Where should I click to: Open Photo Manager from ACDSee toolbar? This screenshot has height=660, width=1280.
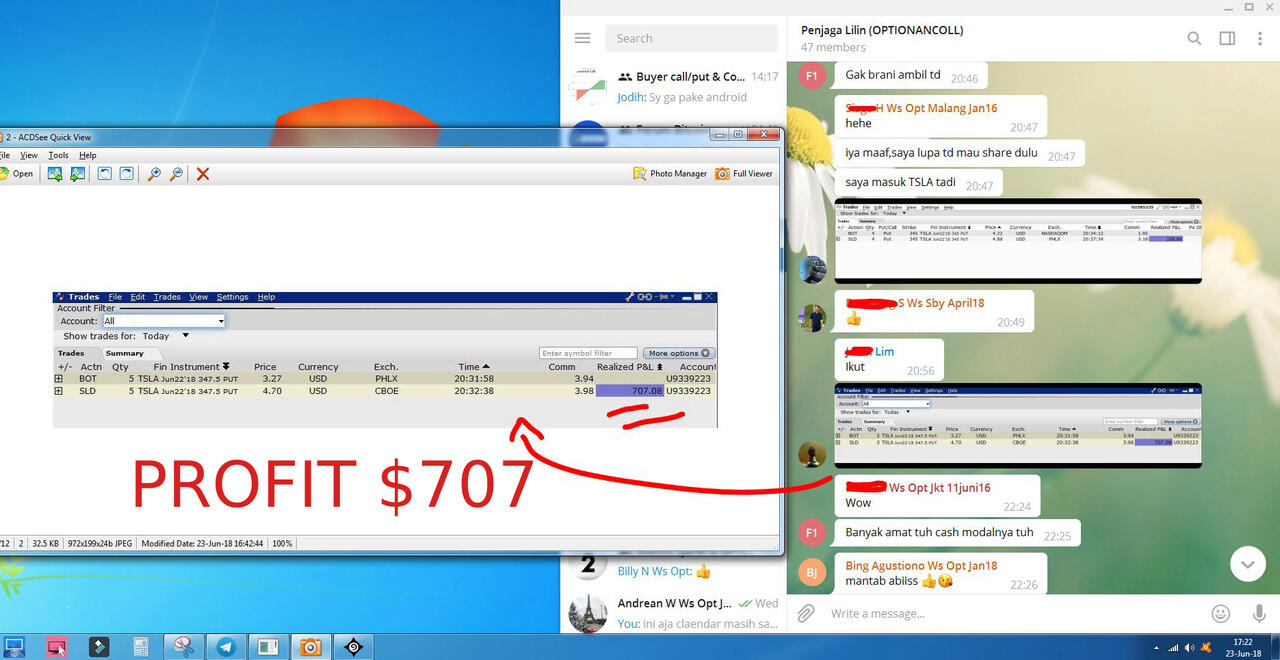click(670, 174)
